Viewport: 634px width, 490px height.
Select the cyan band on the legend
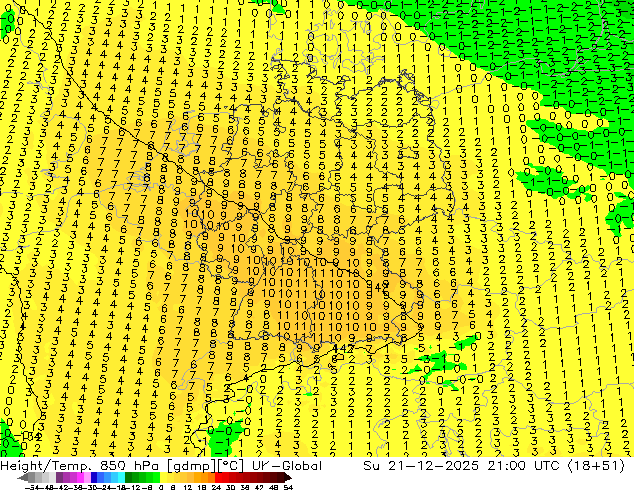121,478
